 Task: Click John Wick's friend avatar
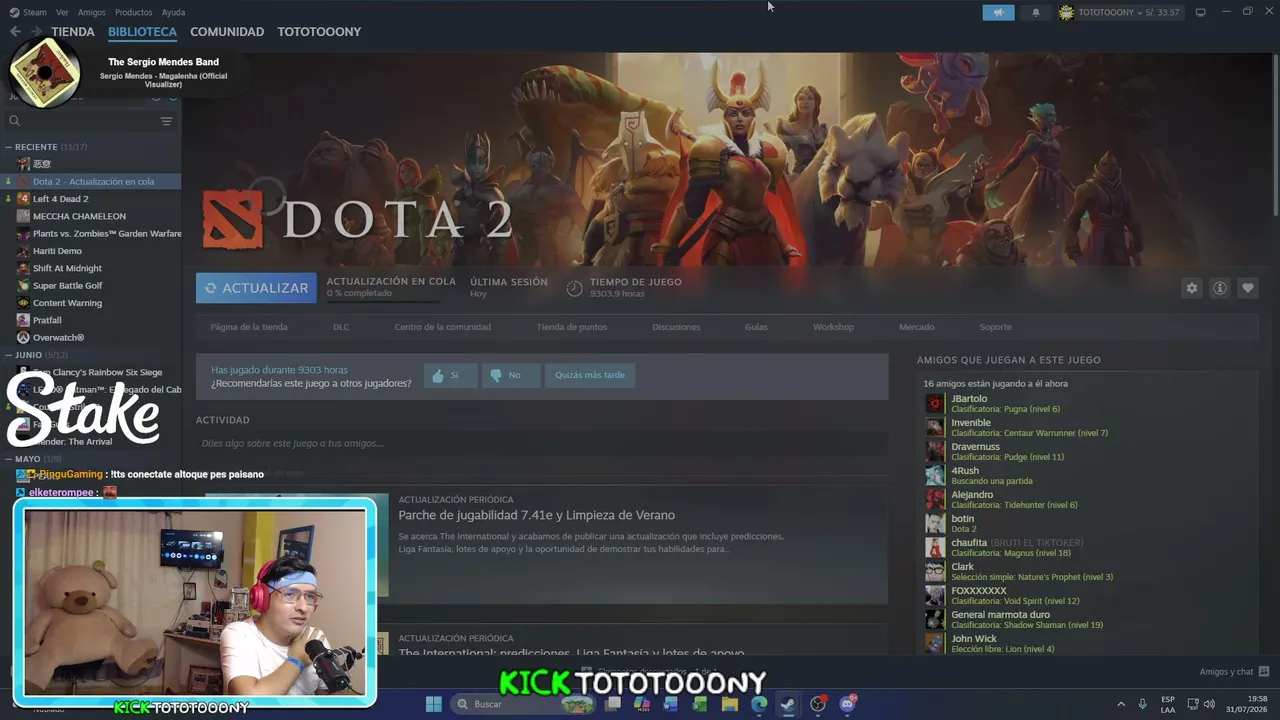[x=935, y=643]
